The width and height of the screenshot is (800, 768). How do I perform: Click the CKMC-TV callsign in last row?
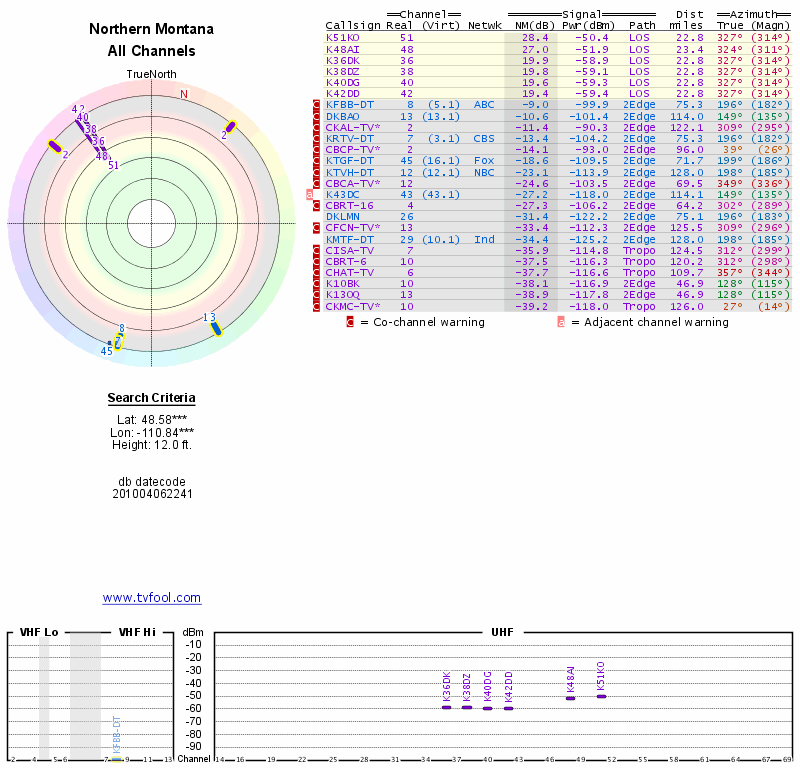pos(352,306)
